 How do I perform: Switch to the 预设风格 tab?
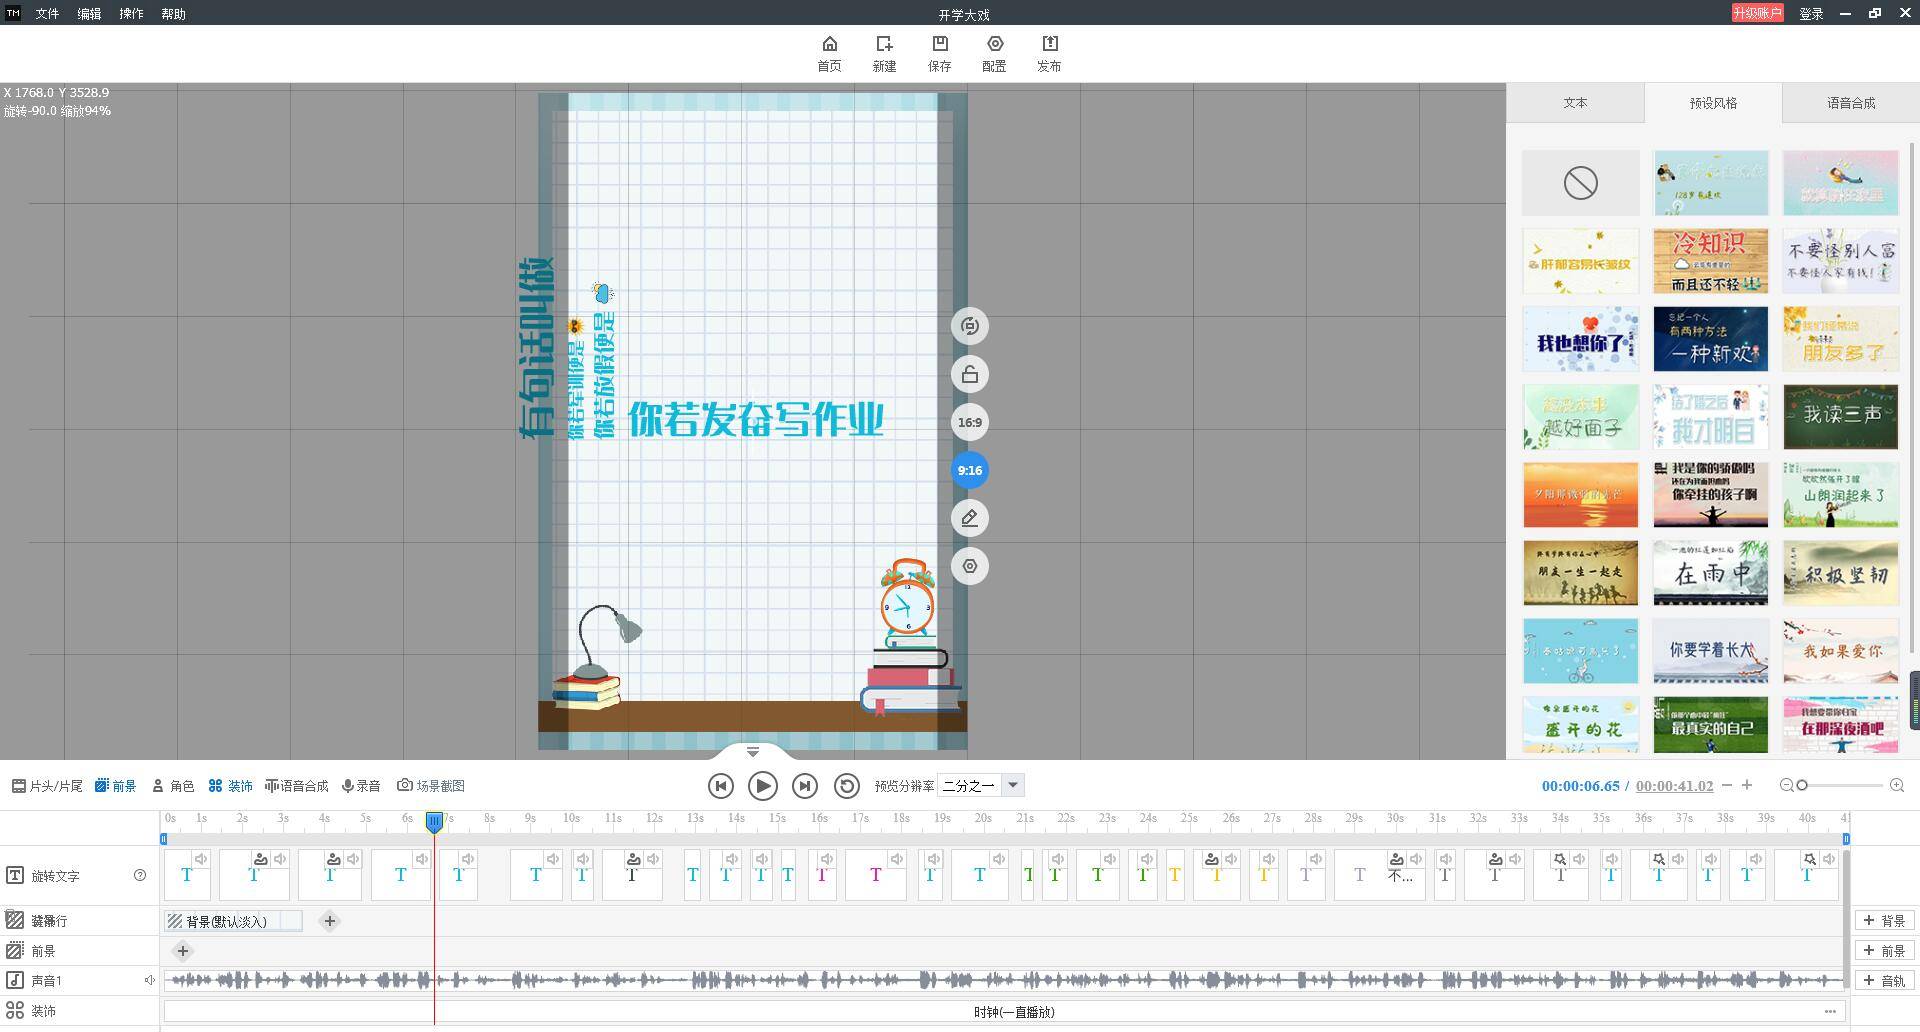pyautogui.click(x=1713, y=103)
